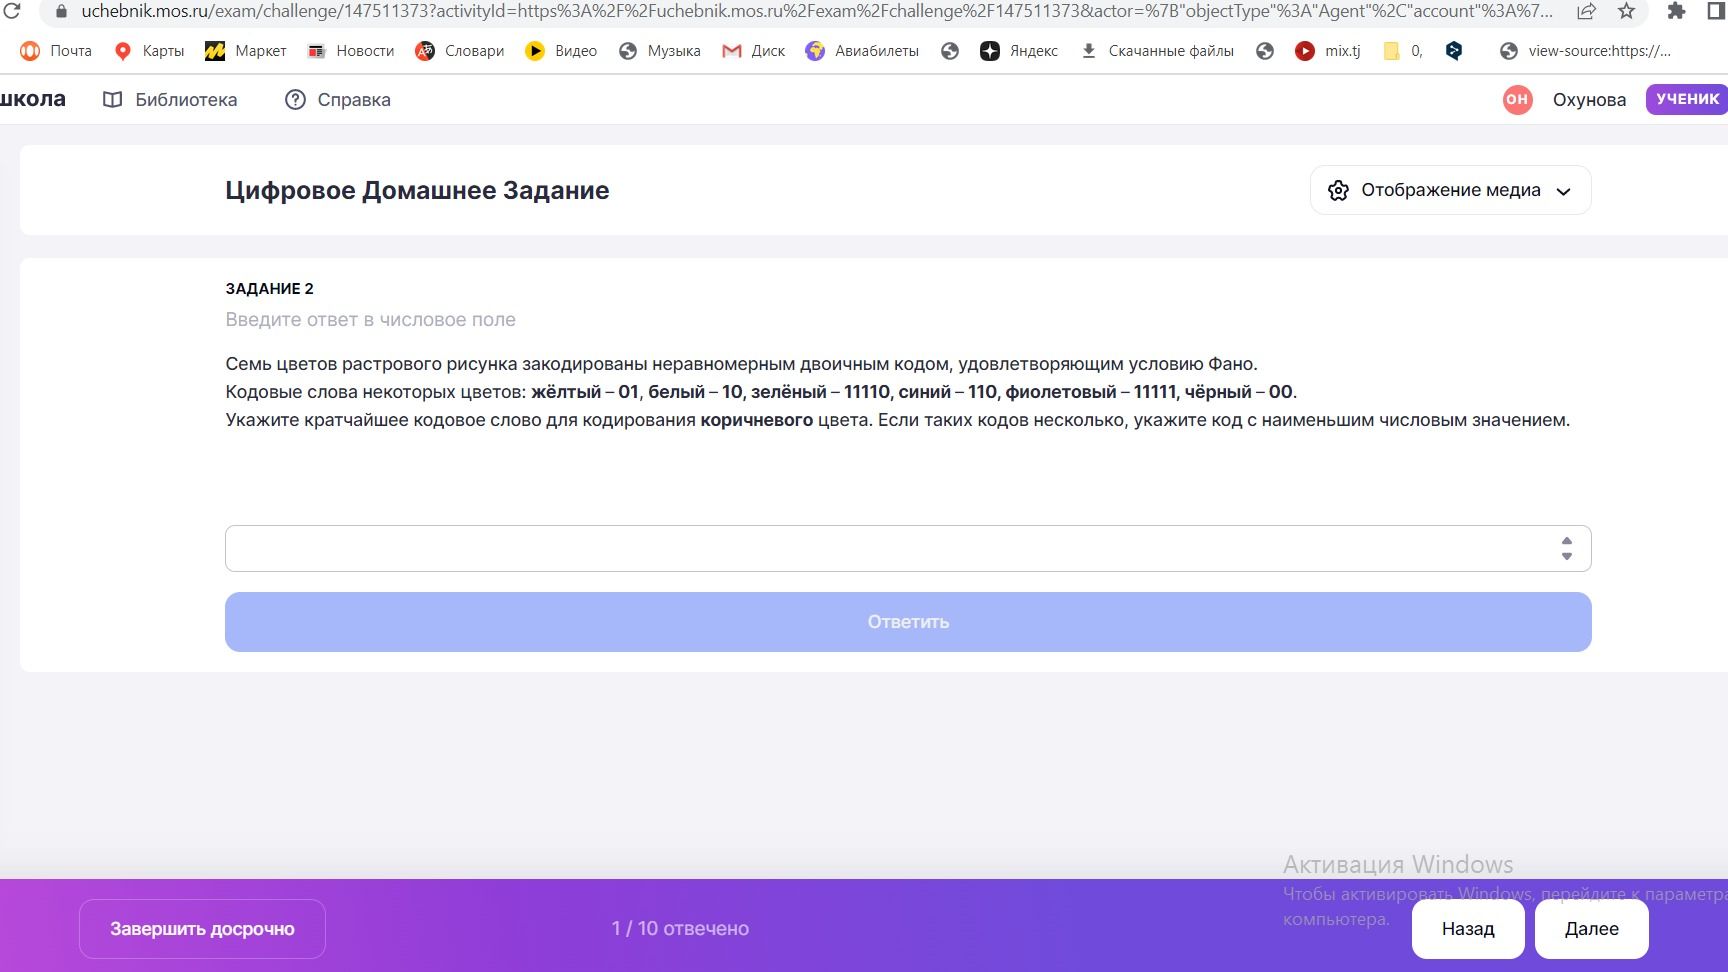Image resolution: width=1728 pixels, height=972 pixels.
Task: Open the view-source bookmark
Action: [1585, 51]
